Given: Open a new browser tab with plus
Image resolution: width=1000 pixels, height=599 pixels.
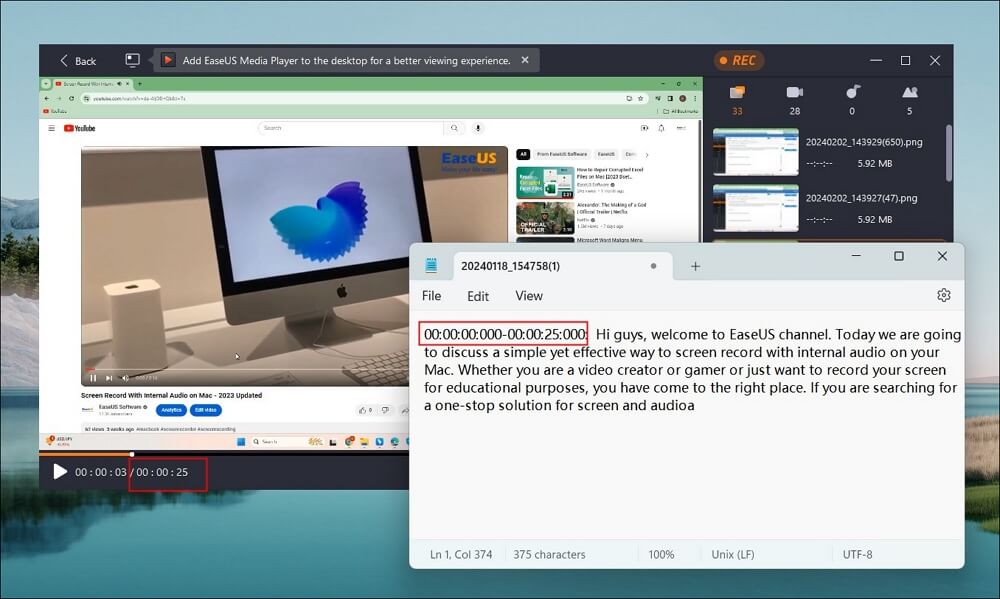Looking at the screenshot, I should point(140,84).
